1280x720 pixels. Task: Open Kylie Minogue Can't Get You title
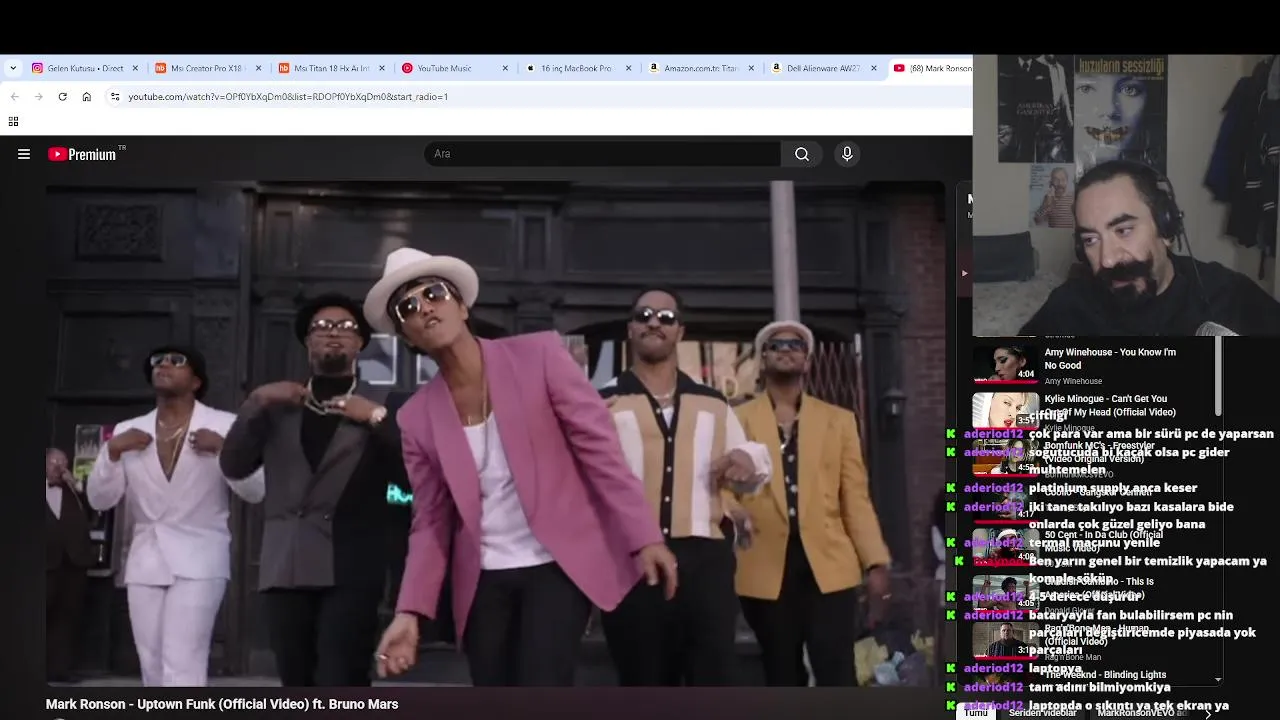(x=1110, y=405)
